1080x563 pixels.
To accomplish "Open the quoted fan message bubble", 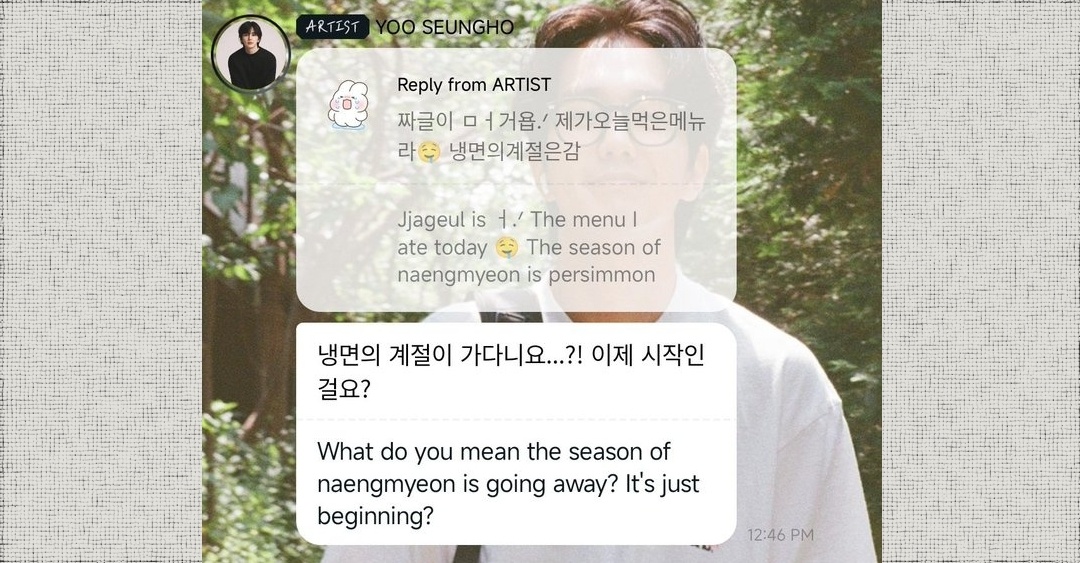I will point(516,180).
